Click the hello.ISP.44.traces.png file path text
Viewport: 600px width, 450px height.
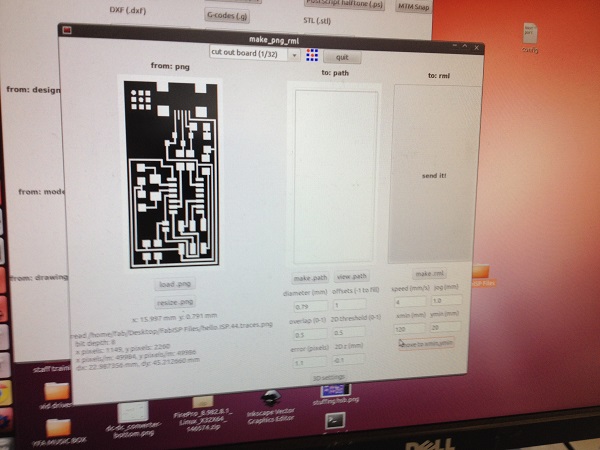pos(172,330)
